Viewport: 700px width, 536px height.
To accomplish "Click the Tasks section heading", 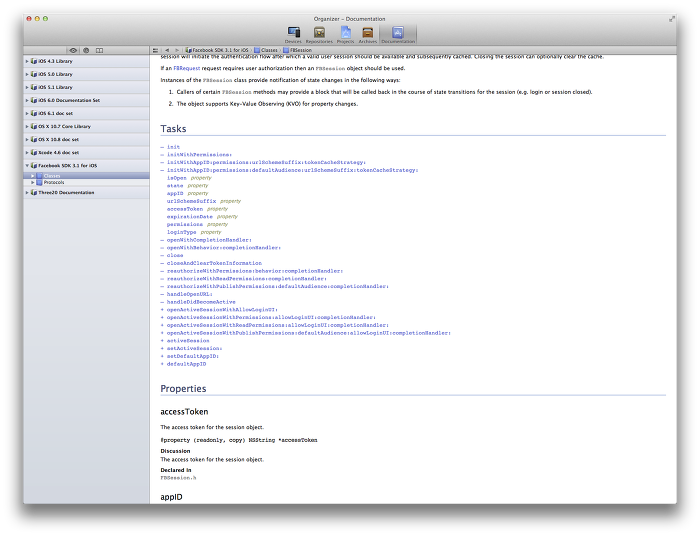I will point(173,129).
